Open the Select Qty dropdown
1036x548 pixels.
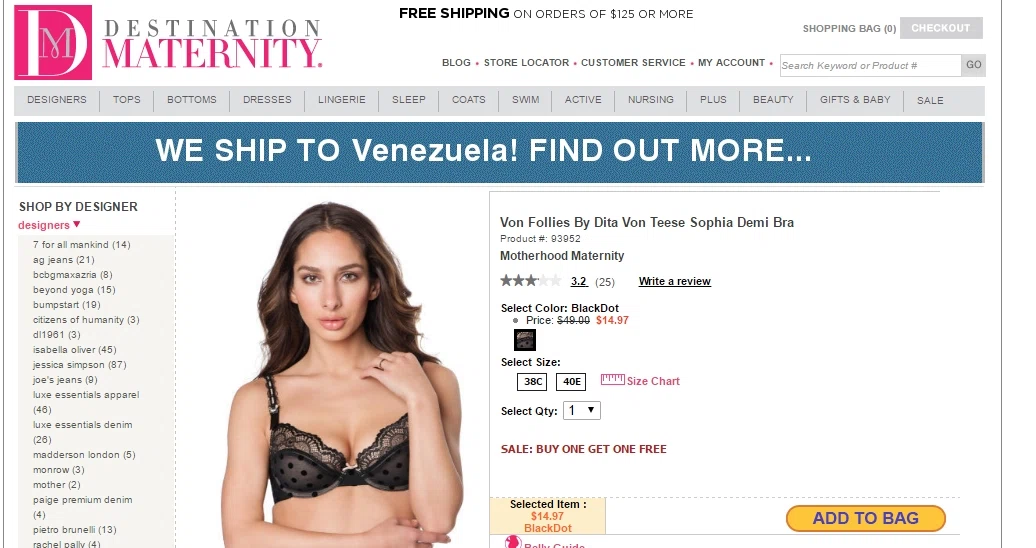point(581,411)
